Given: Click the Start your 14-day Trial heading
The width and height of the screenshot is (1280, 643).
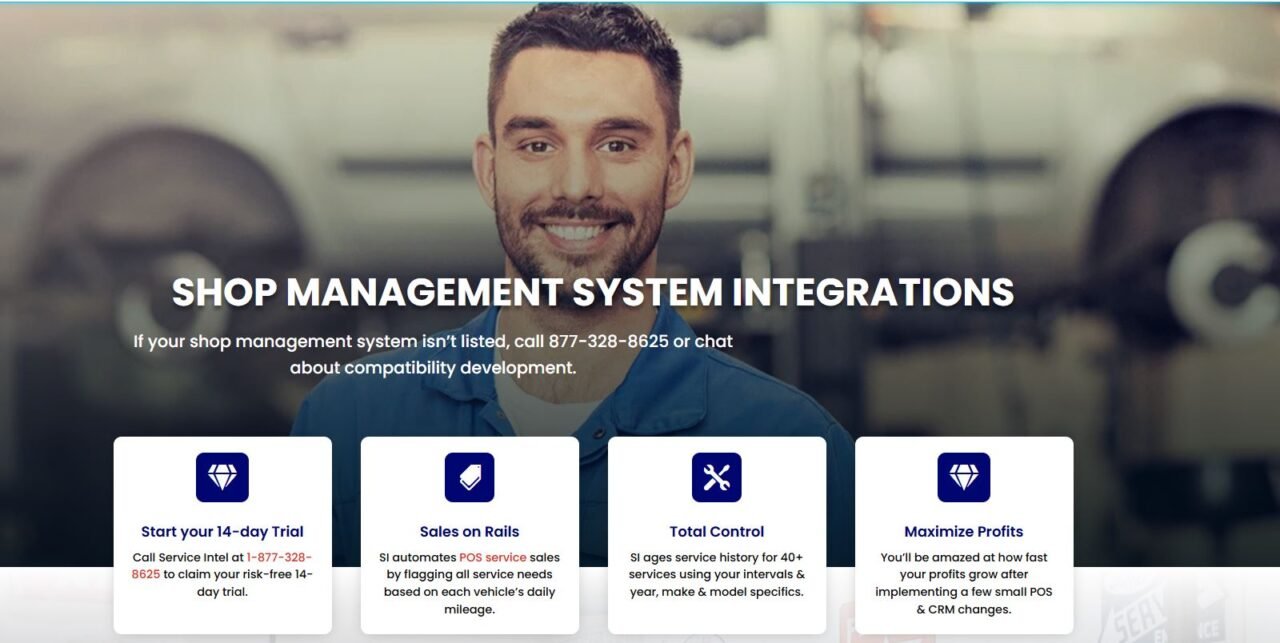Looking at the screenshot, I should [222, 532].
